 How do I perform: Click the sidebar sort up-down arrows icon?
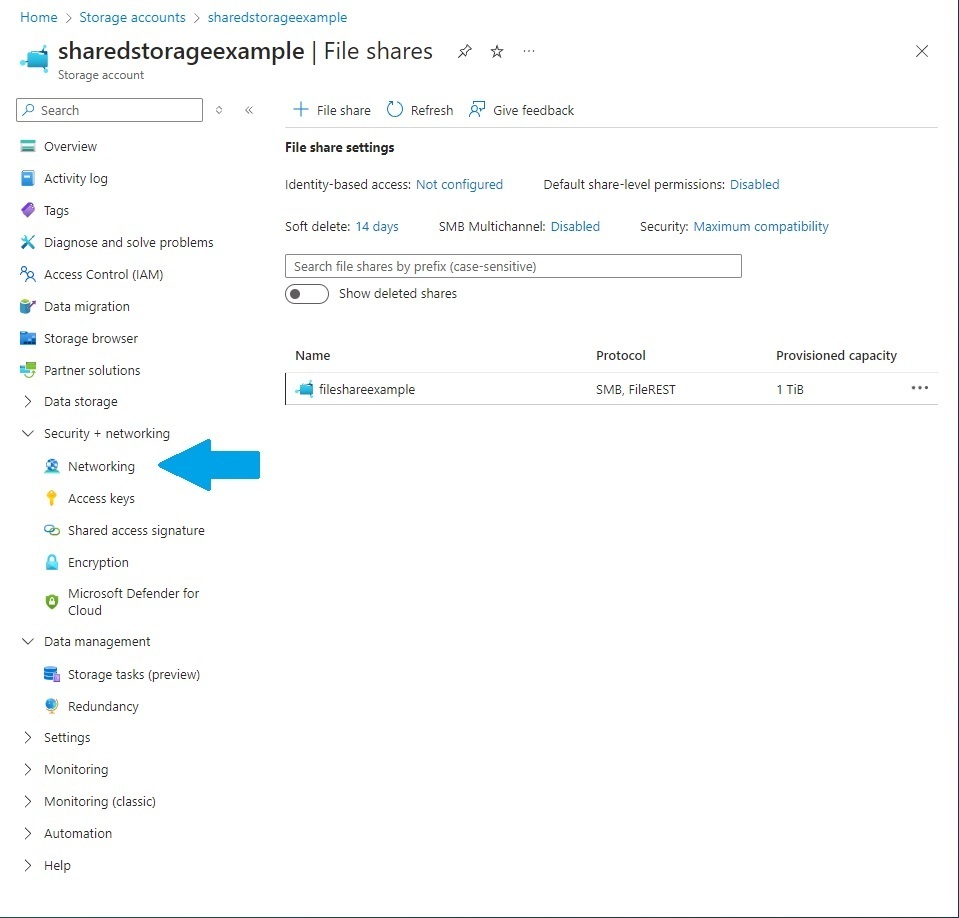pyautogui.click(x=219, y=110)
